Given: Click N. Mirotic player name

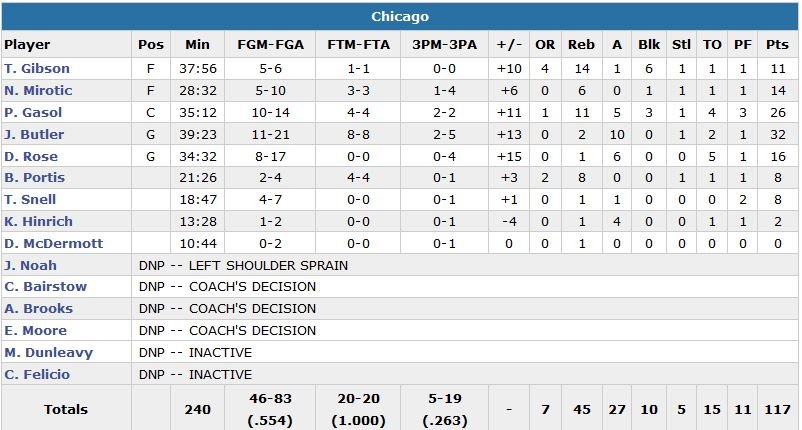Looking at the screenshot, I should tap(38, 91).
